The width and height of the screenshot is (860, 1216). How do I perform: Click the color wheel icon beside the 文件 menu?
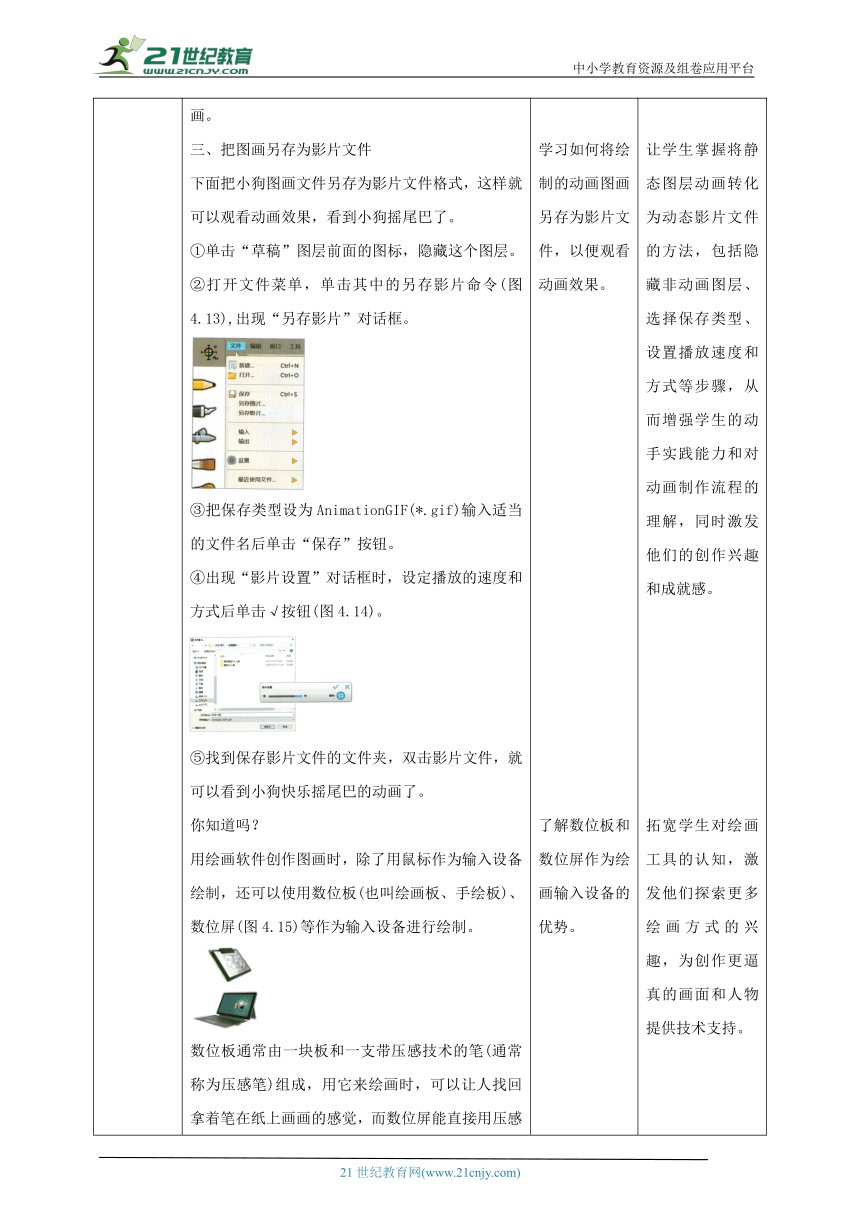pyautogui.click(x=208, y=352)
